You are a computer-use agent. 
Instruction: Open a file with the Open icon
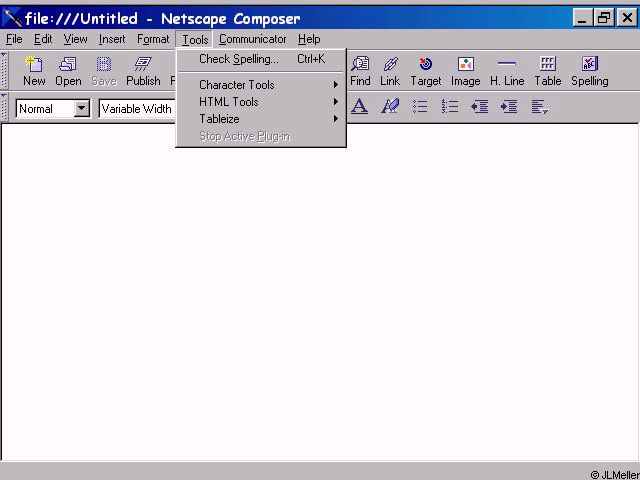pyautogui.click(x=68, y=71)
